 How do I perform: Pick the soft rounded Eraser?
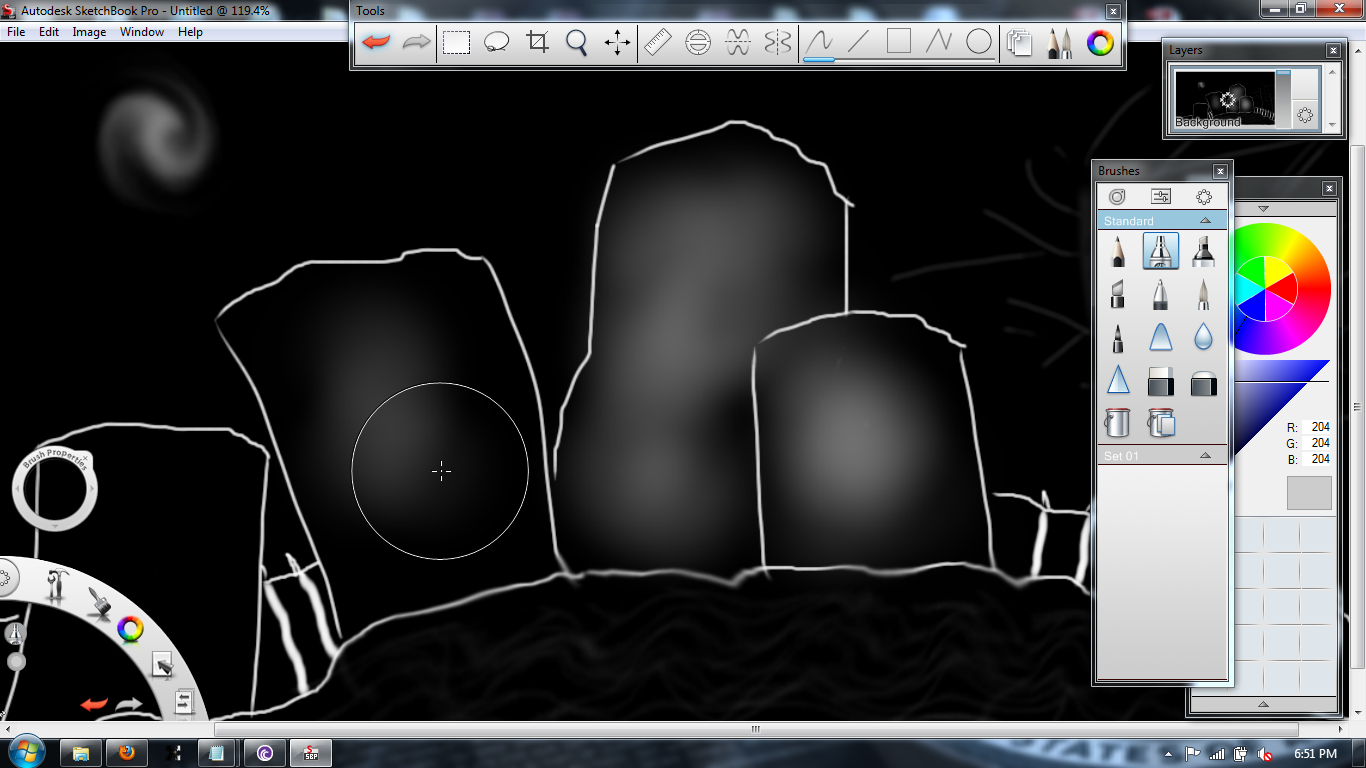1203,380
